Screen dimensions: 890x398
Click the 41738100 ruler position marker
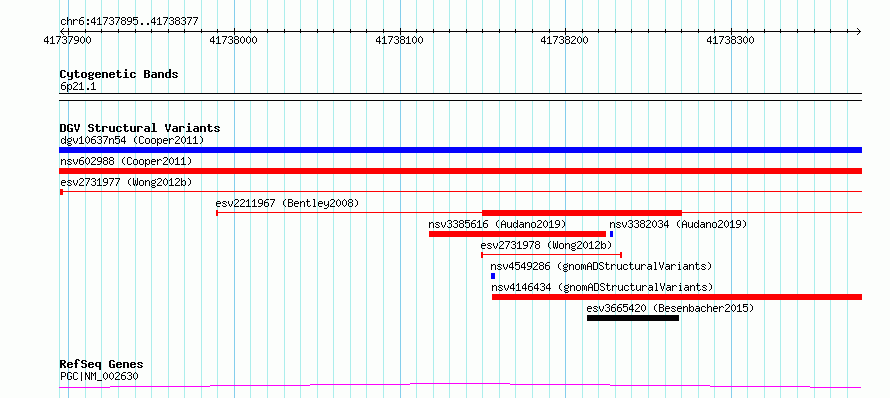point(400,40)
